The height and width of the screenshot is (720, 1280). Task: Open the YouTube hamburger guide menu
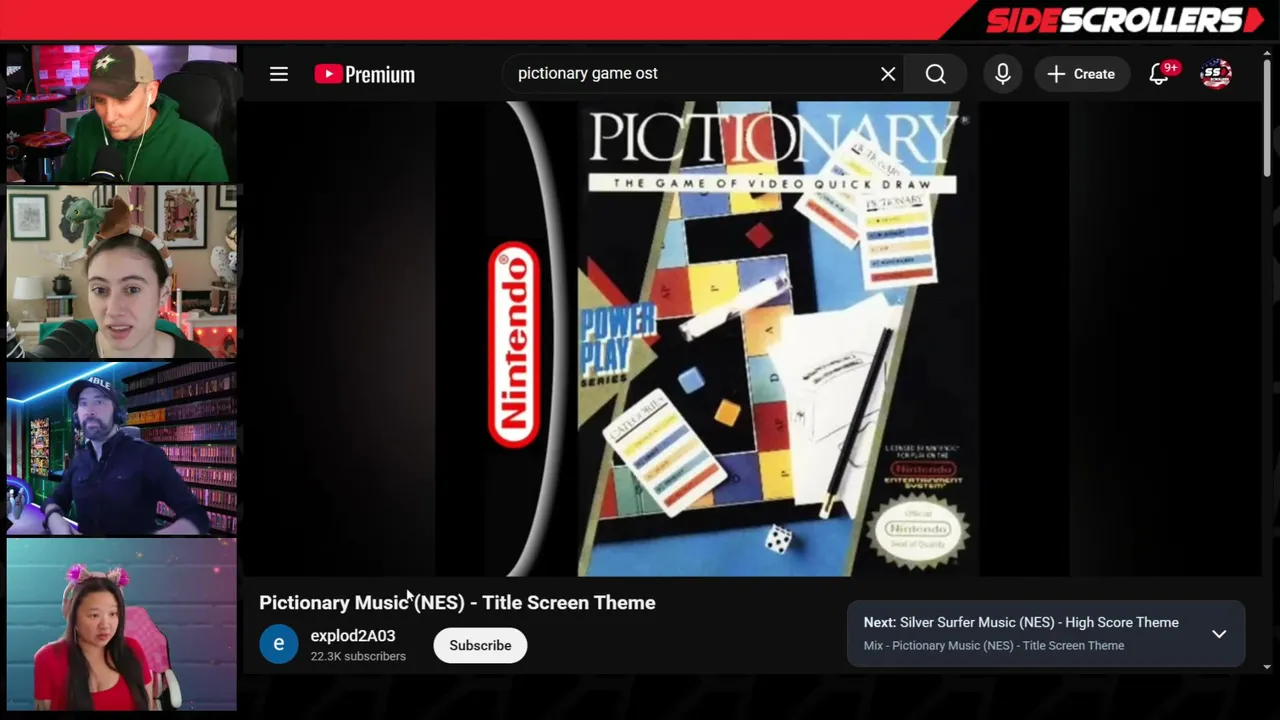click(x=279, y=74)
